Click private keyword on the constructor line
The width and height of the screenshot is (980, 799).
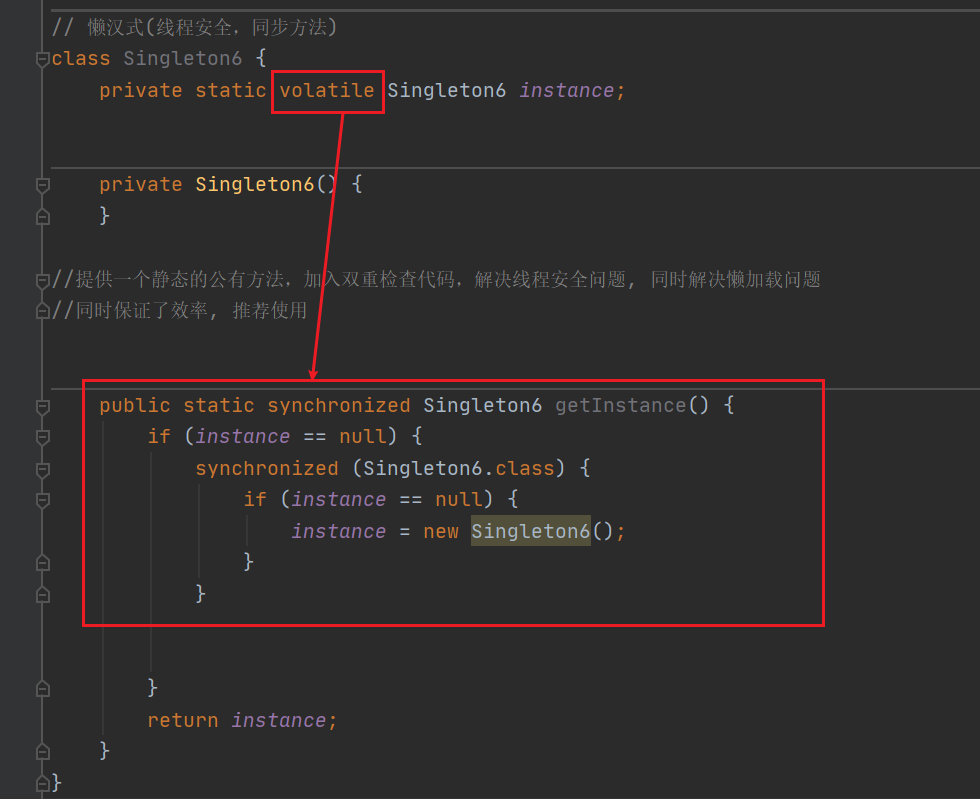[x=141, y=184]
